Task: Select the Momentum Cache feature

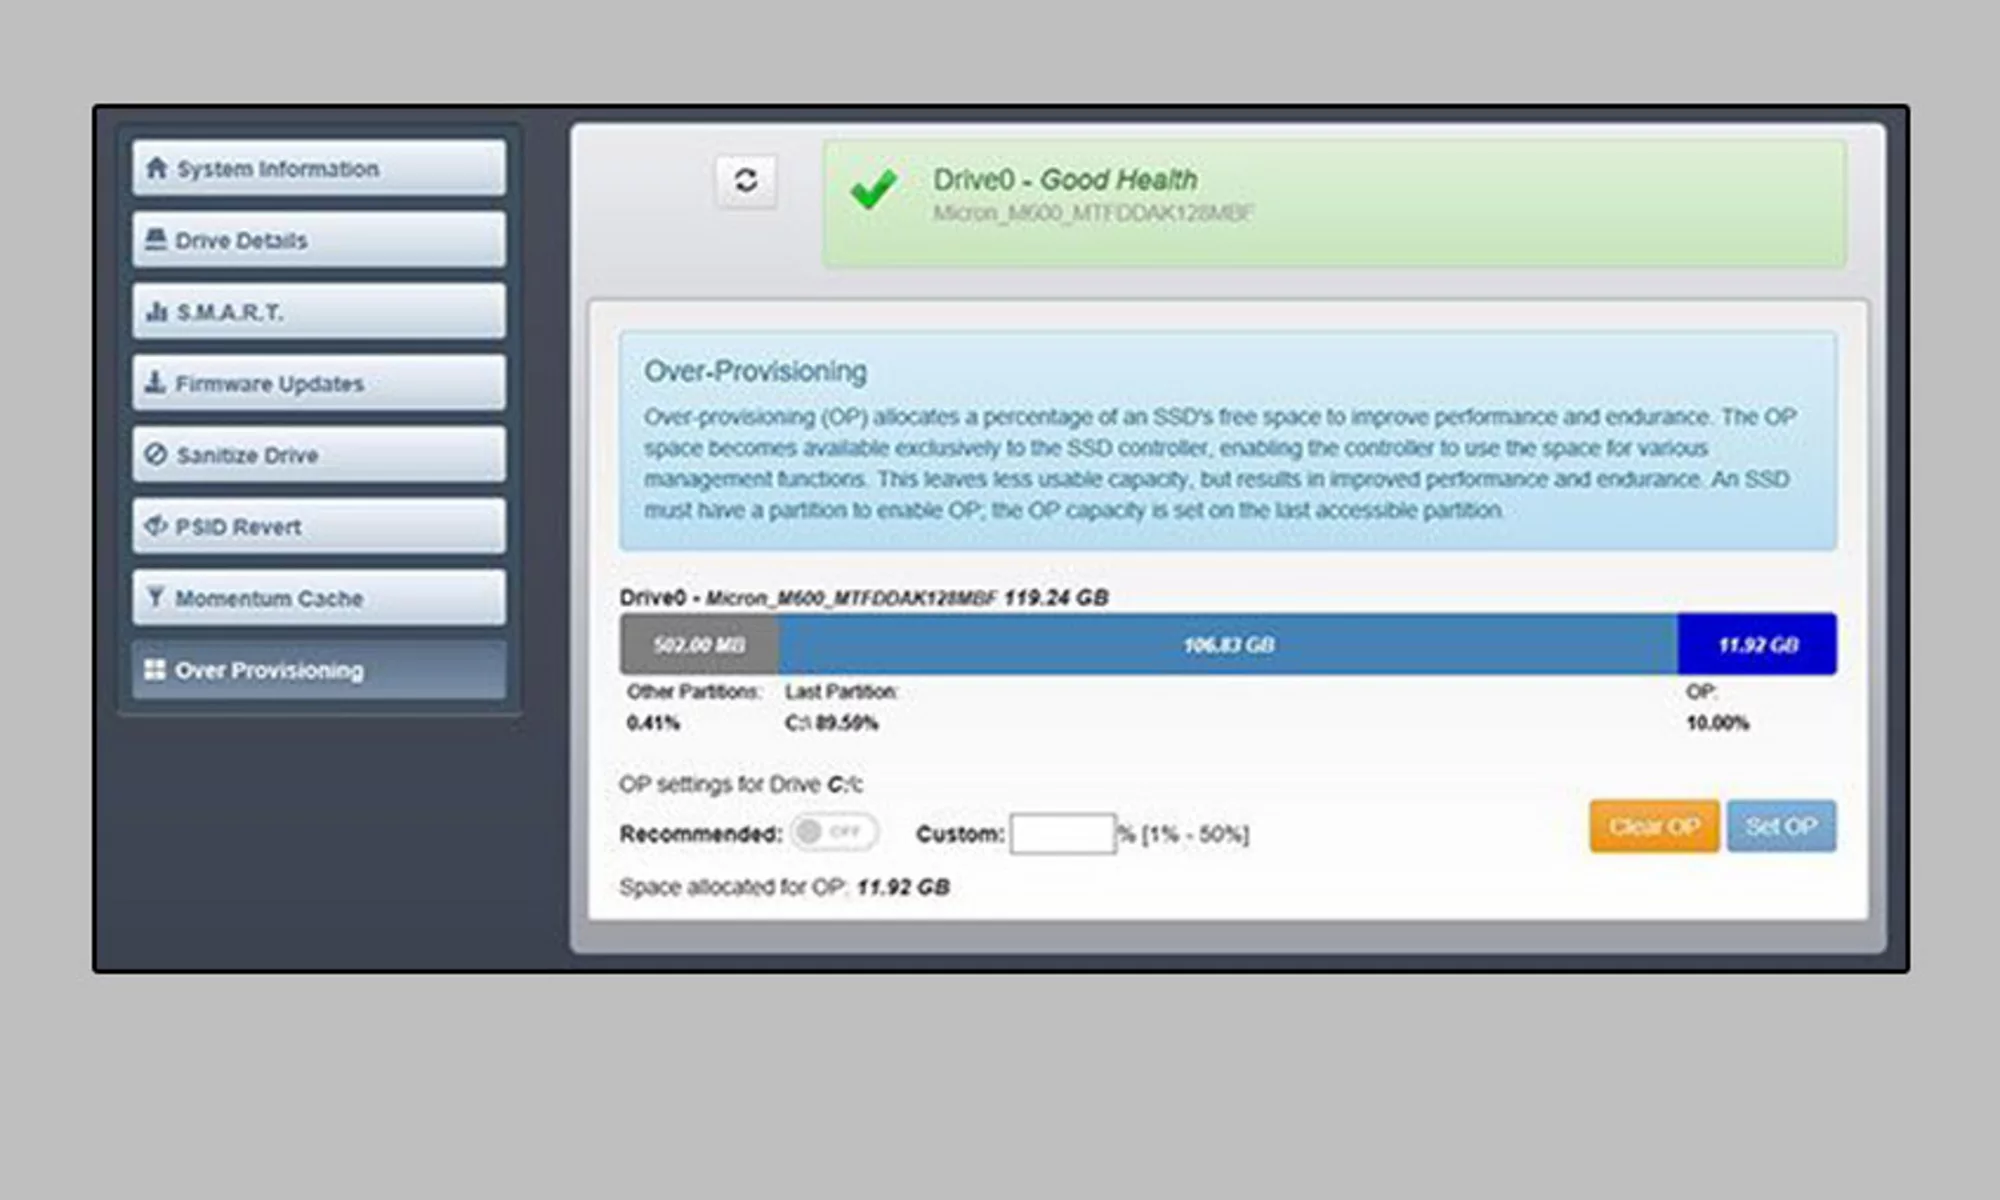Action: pos(316,597)
